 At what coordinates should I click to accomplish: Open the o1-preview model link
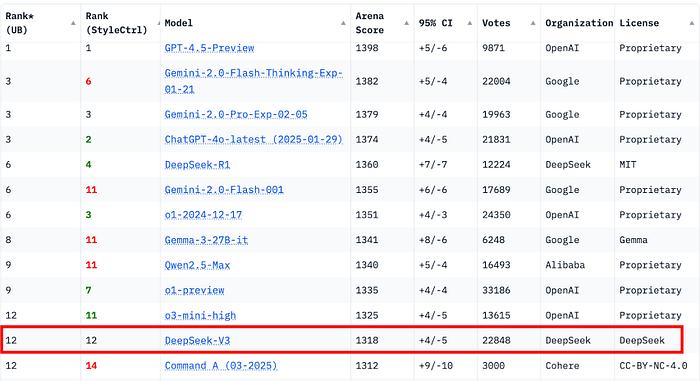coord(194,291)
